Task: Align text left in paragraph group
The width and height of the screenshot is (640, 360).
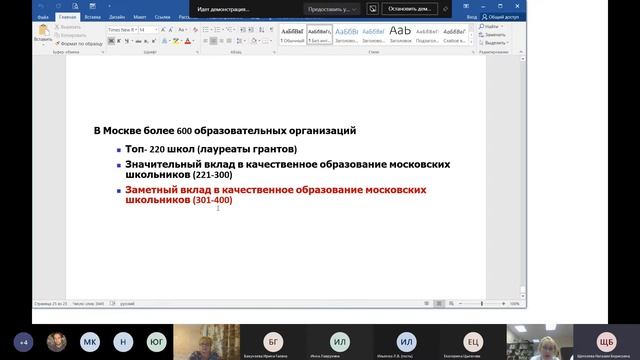Action: tap(205, 41)
